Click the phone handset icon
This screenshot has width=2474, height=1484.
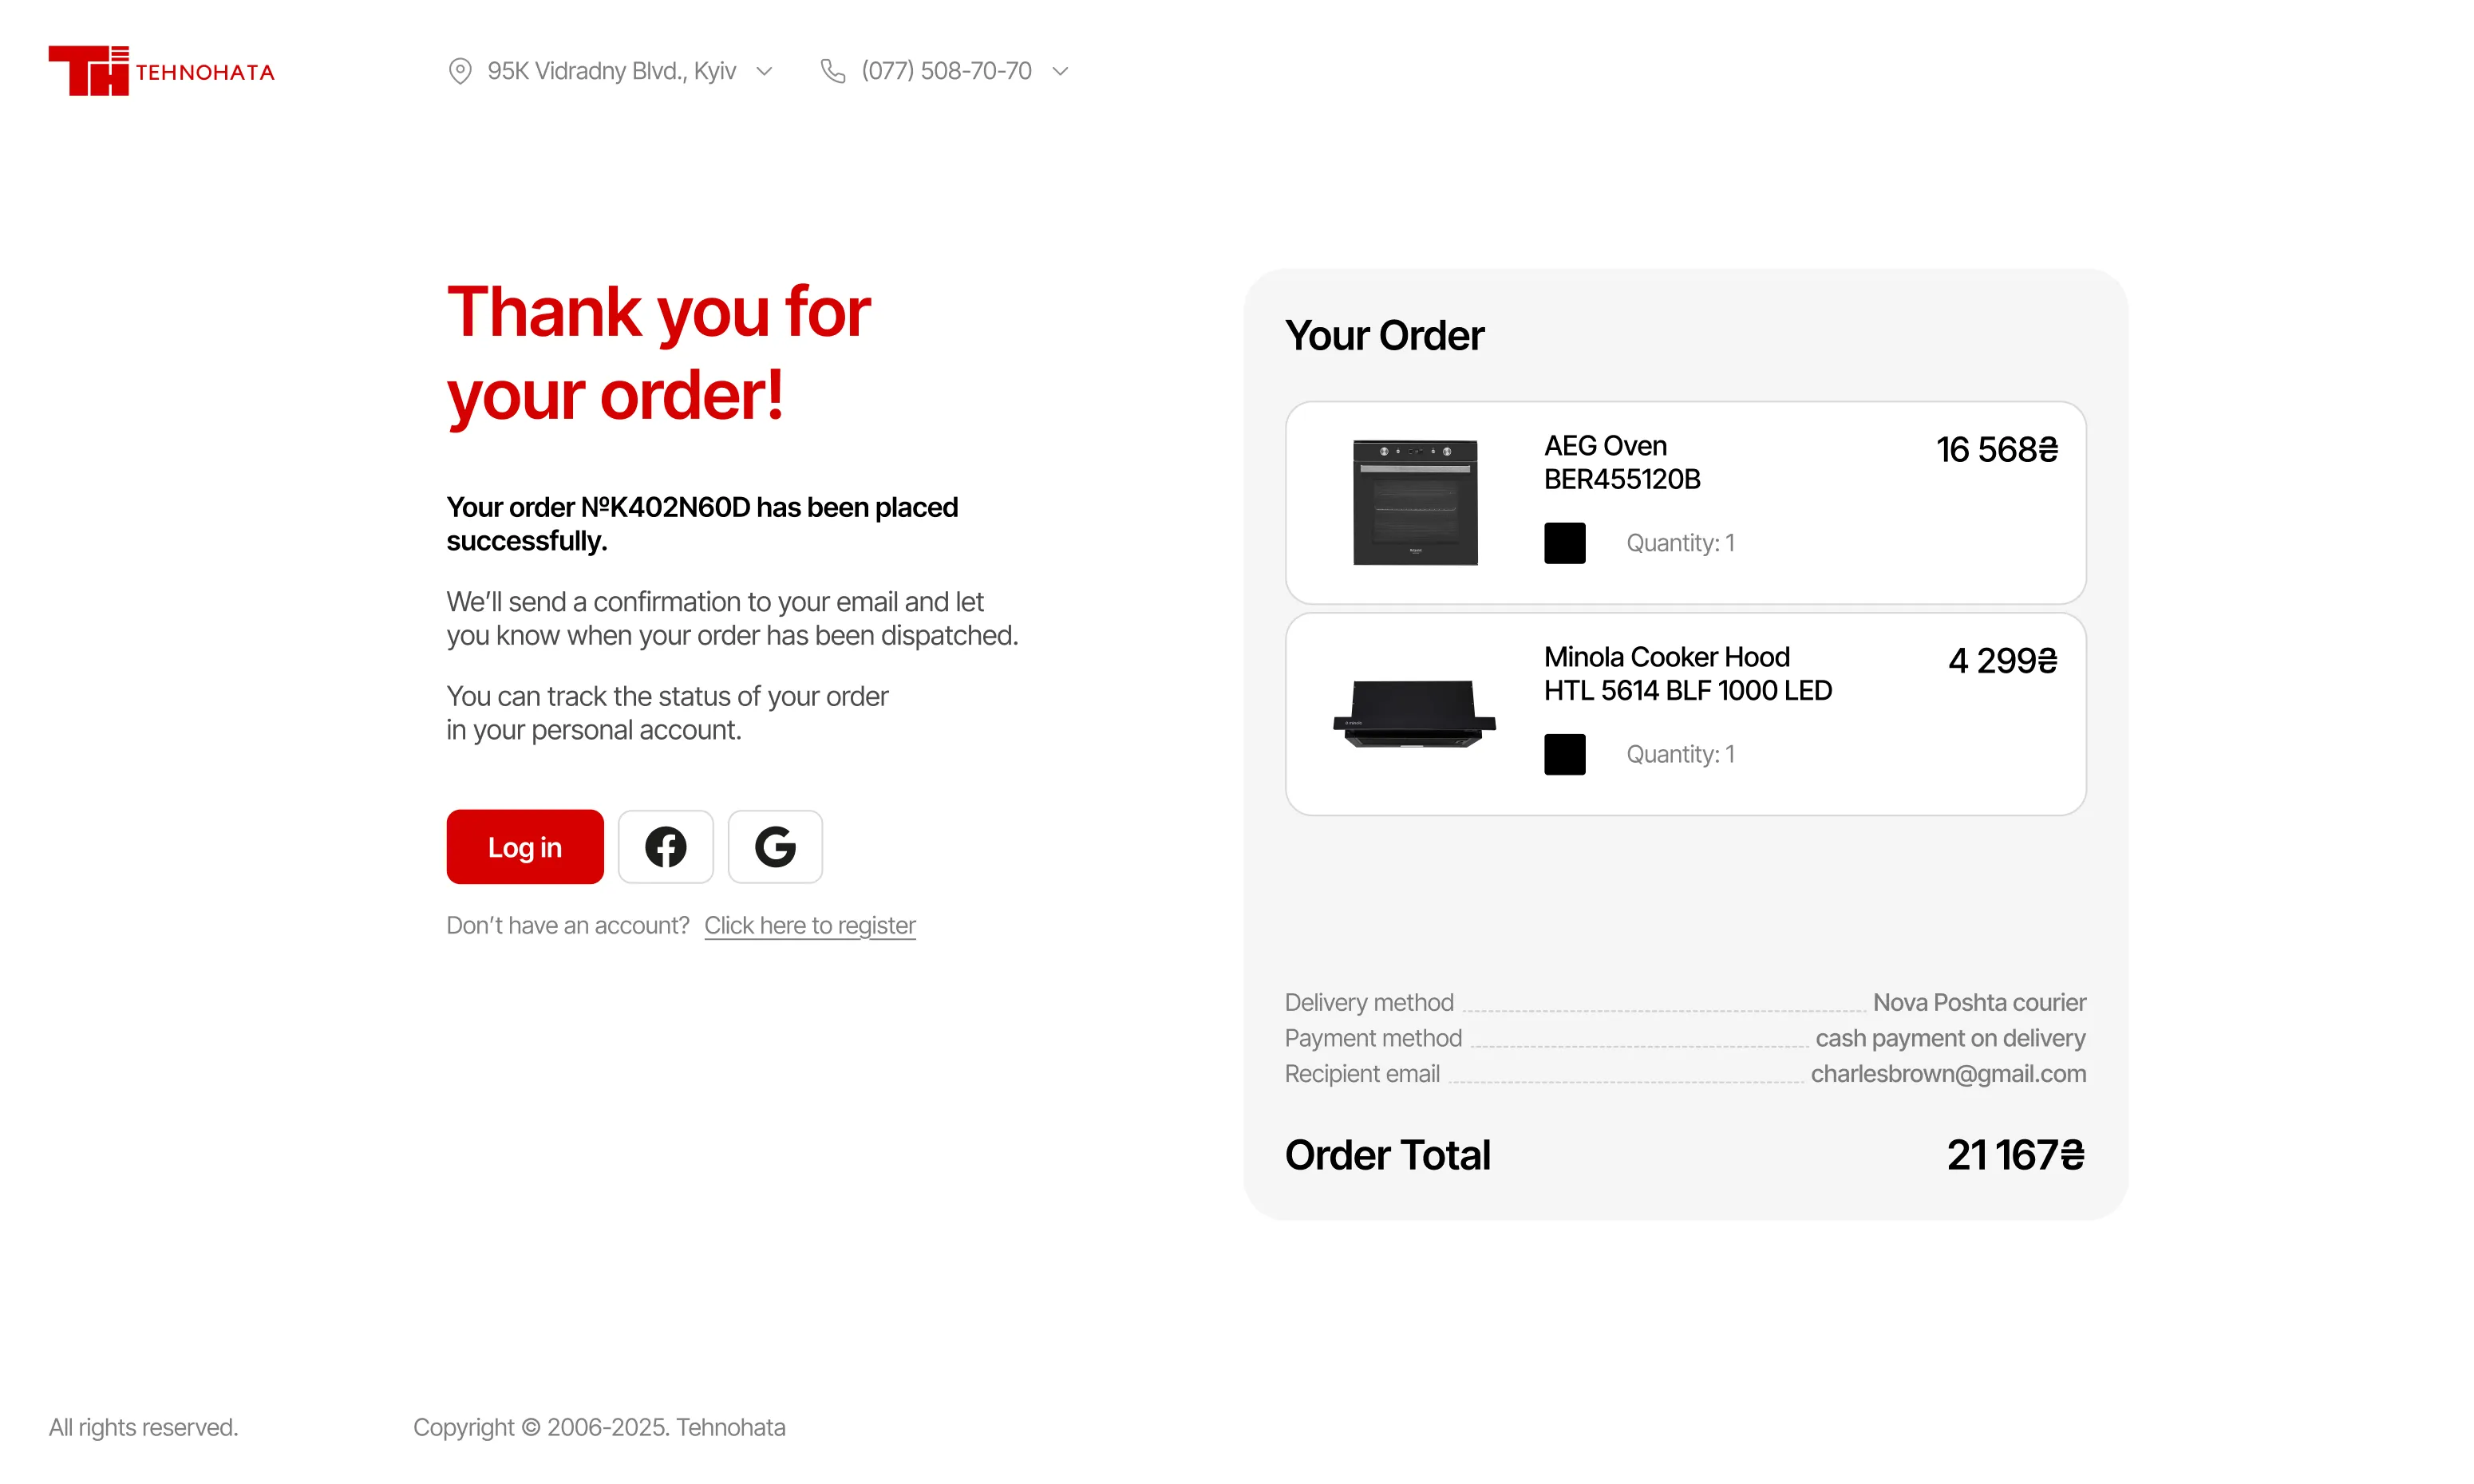tap(832, 71)
